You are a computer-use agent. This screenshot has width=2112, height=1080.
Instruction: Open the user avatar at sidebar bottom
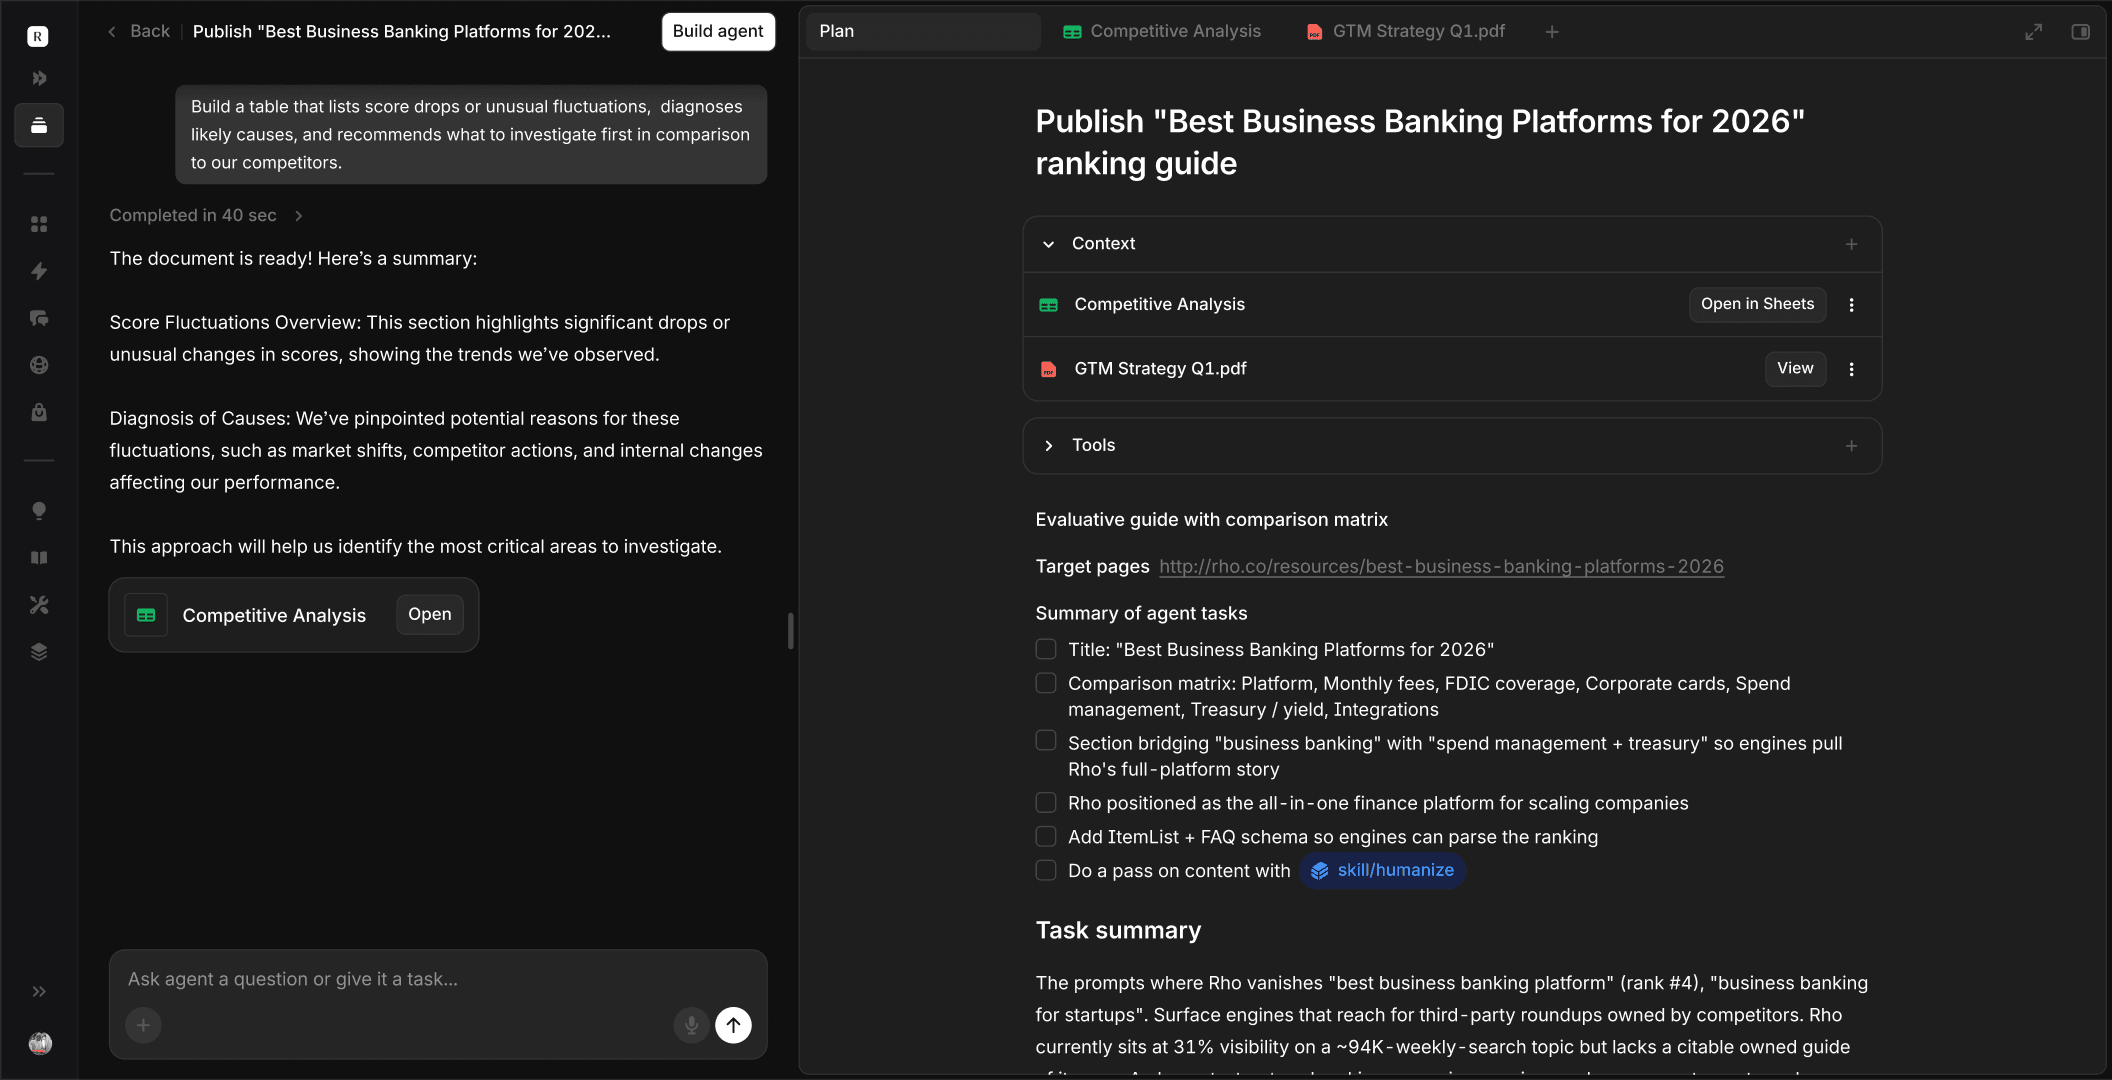pyautogui.click(x=40, y=1043)
